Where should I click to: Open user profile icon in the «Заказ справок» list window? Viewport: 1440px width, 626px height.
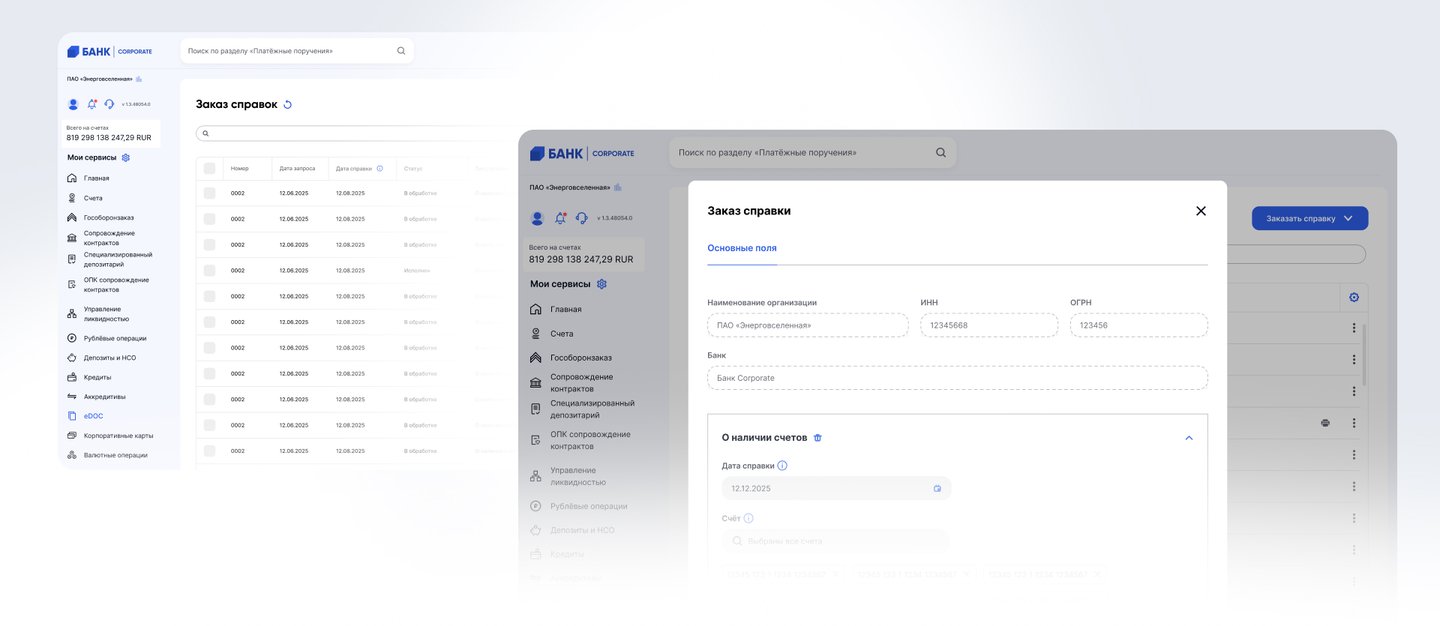73,104
